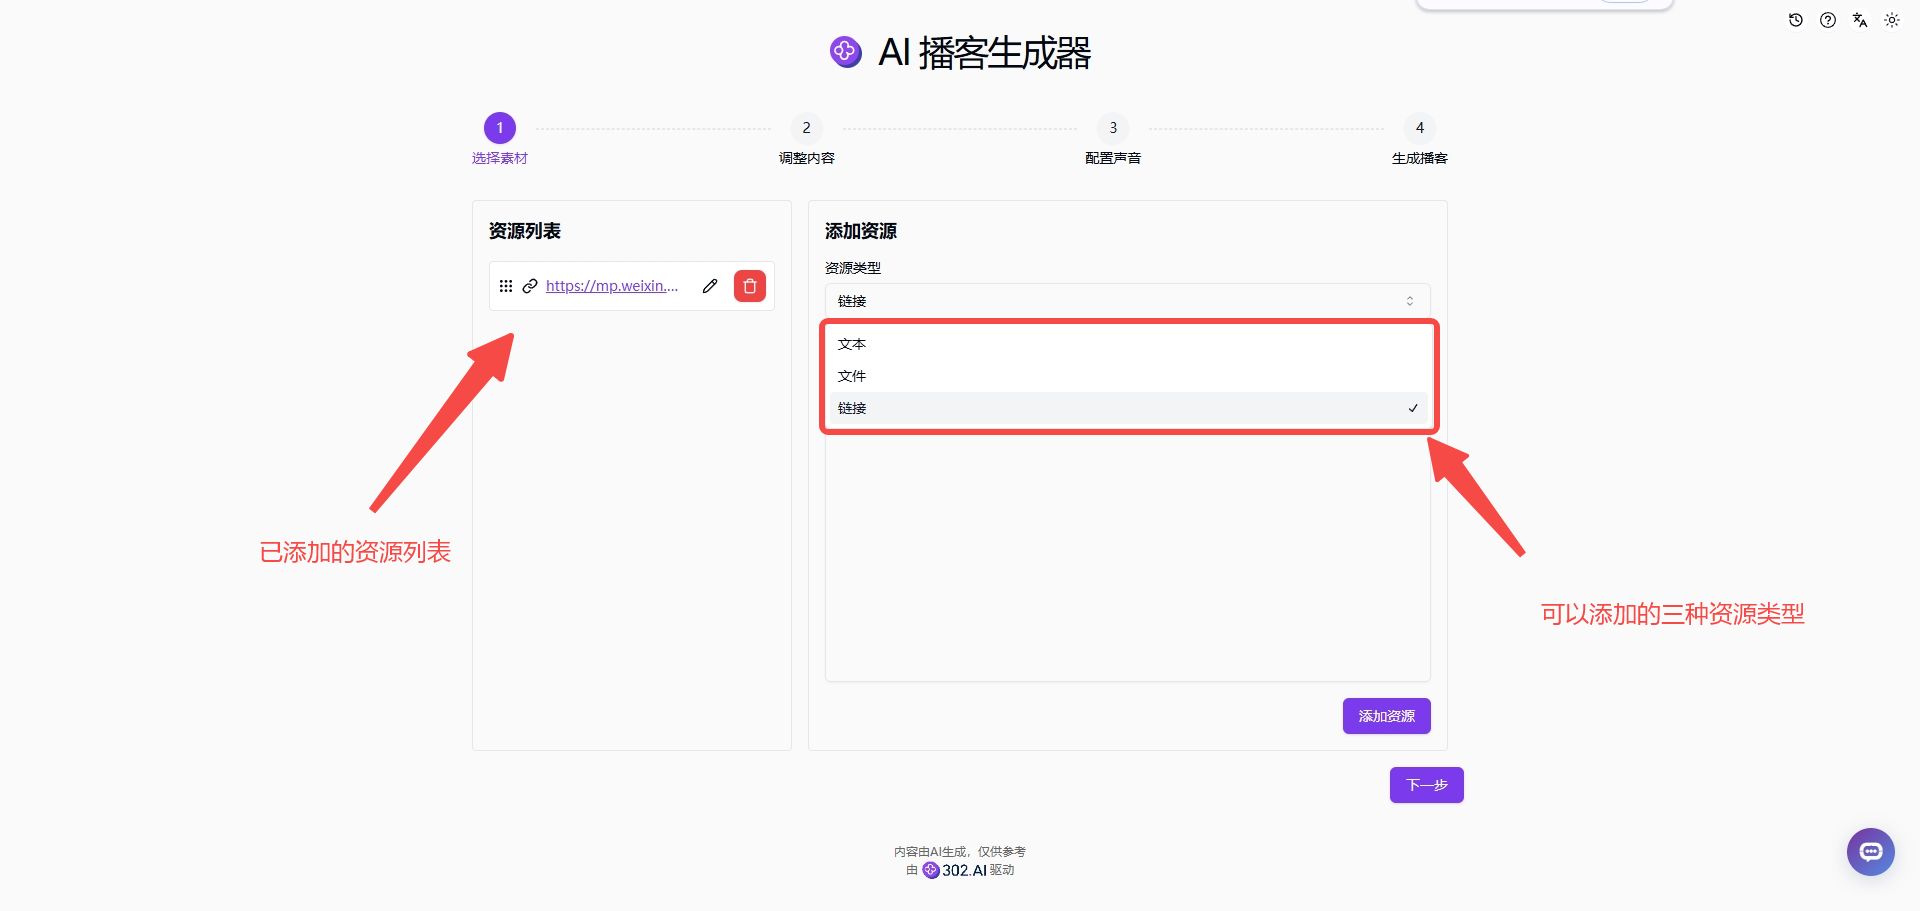1920x911 pixels.
Task: Click inside the resource content input area
Action: tap(1127, 558)
